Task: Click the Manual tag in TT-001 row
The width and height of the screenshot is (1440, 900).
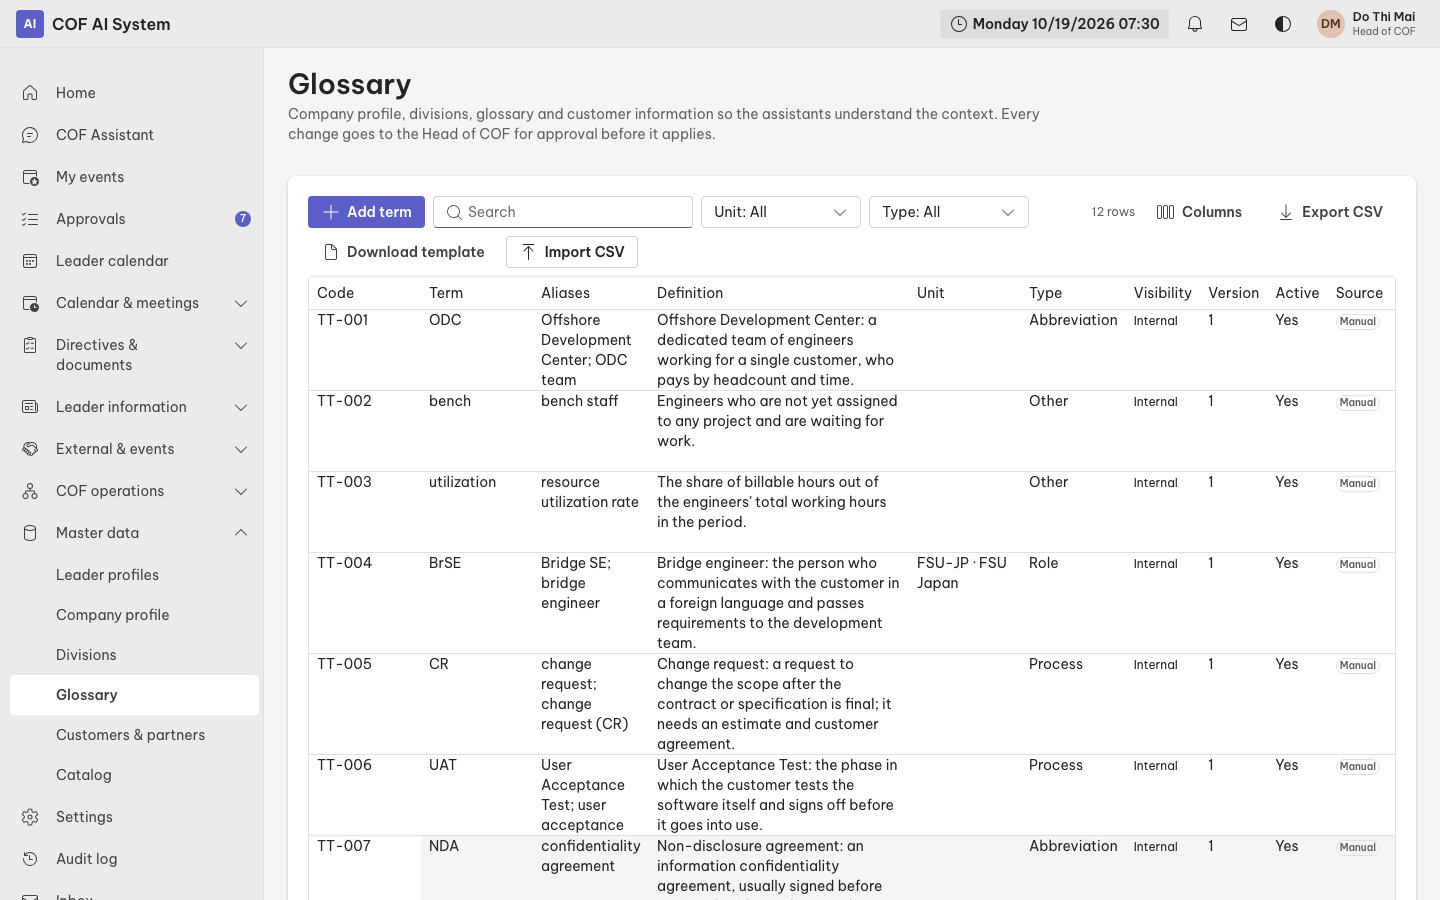Action: pos(1358,322)
